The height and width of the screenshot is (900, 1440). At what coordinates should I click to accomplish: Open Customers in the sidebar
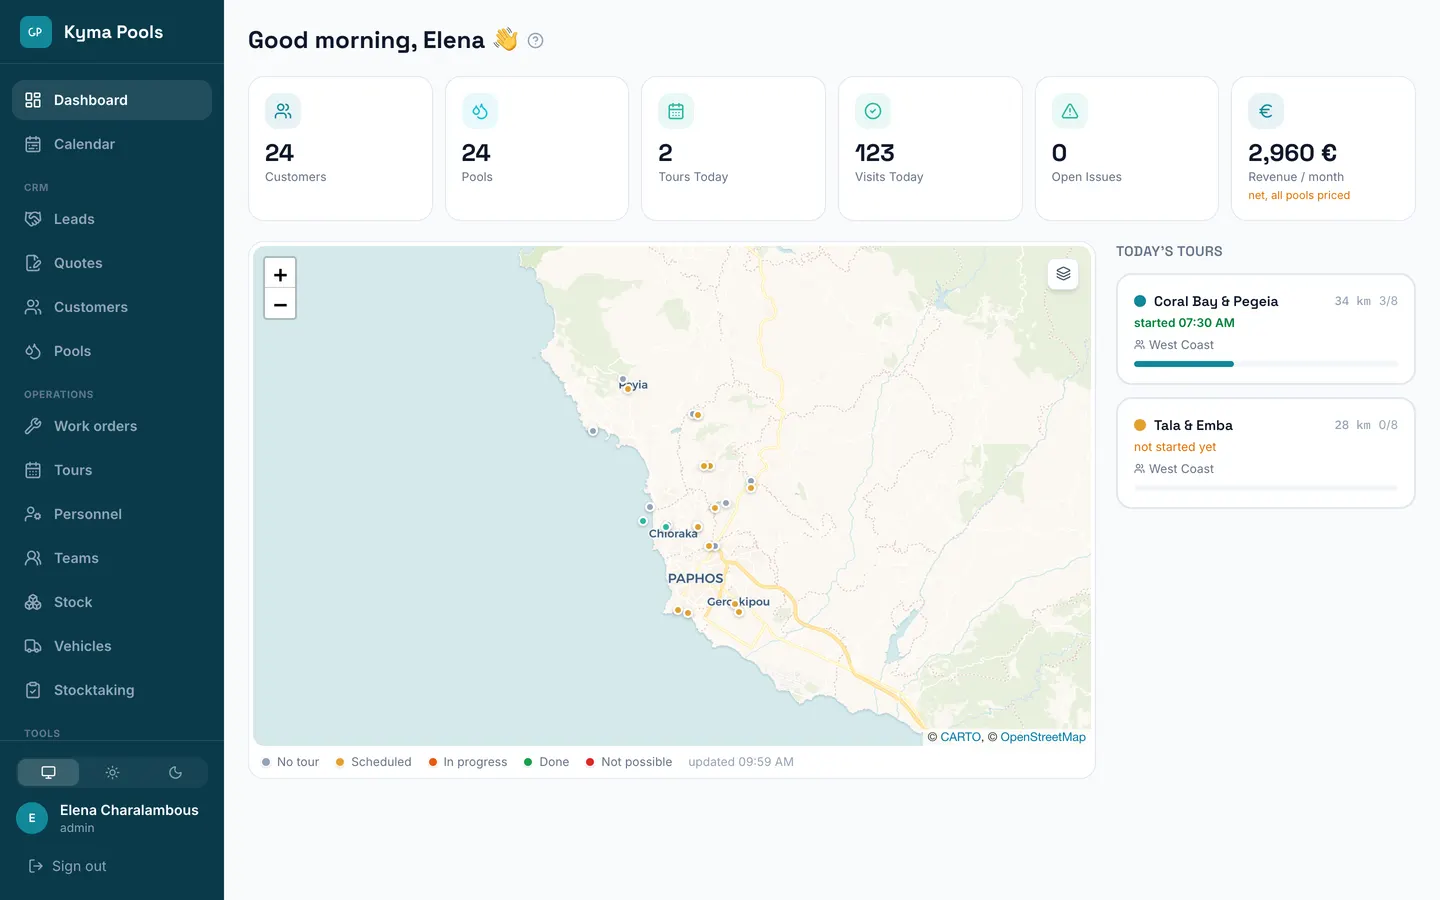pos(112,307)
